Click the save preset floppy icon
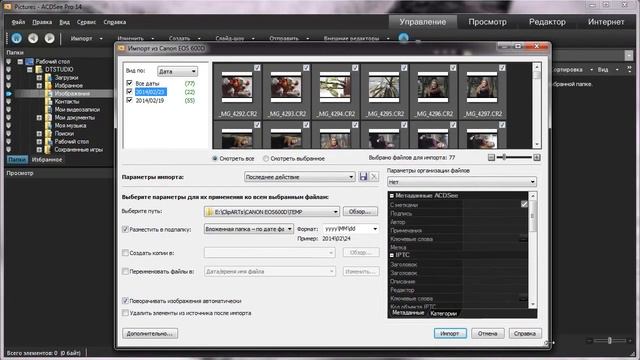 point(363,177)
